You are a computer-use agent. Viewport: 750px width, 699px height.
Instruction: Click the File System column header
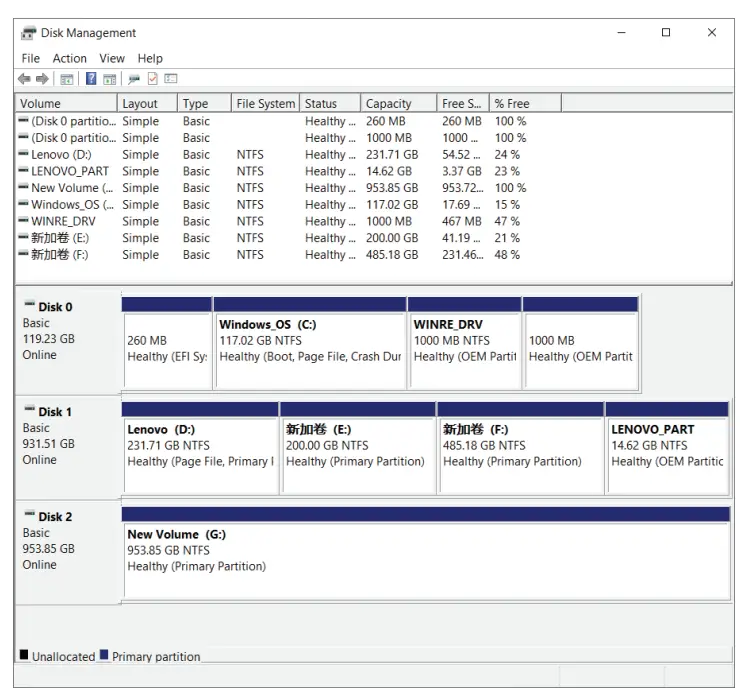(265, 104)
